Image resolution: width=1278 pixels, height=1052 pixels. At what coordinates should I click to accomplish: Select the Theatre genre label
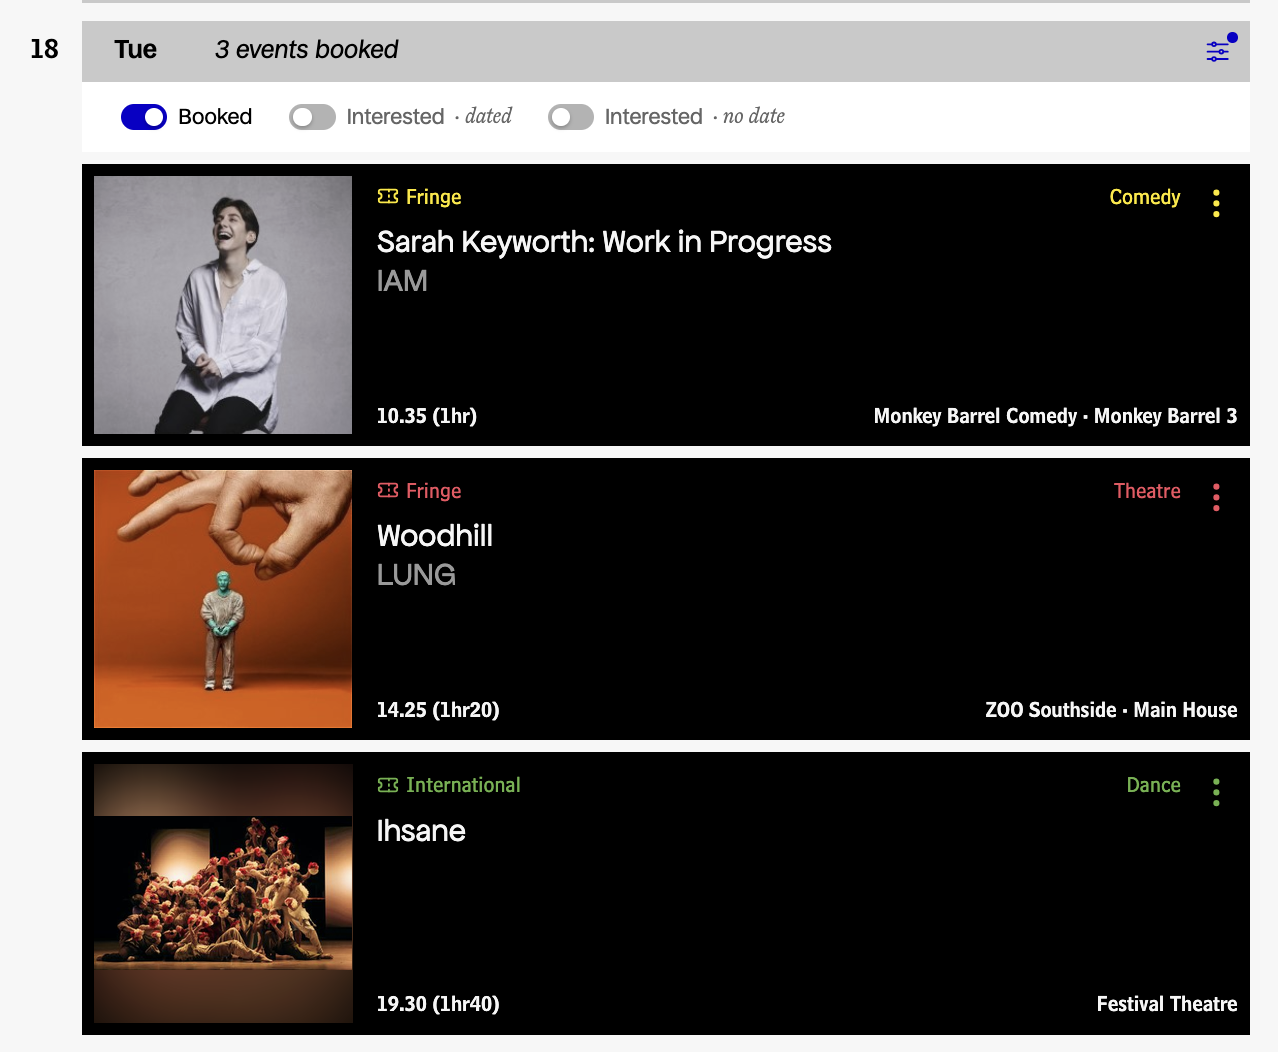[1147, 491]
